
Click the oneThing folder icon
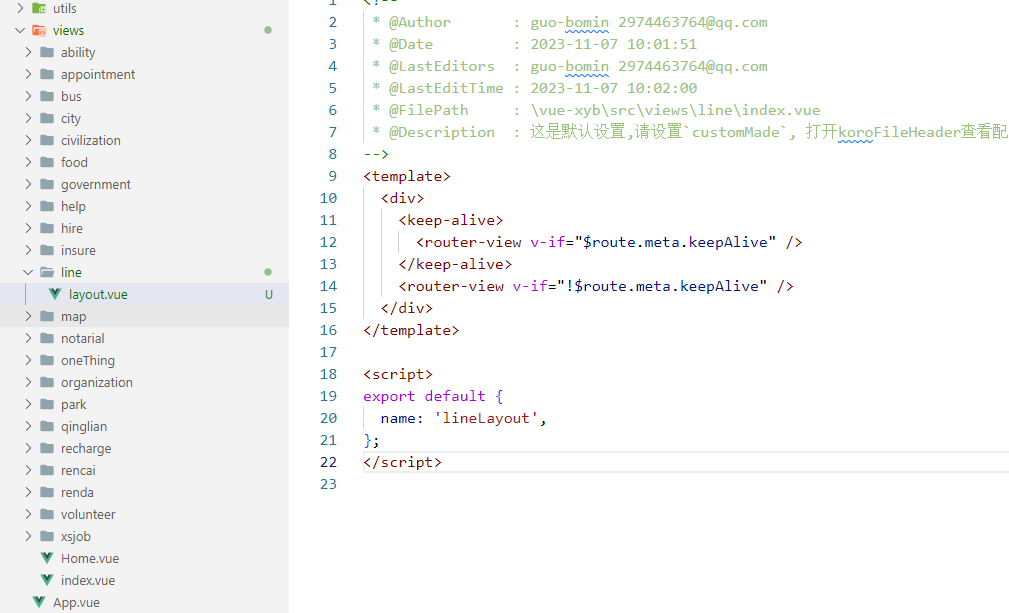pyautogui.click(x=47, y=360)
